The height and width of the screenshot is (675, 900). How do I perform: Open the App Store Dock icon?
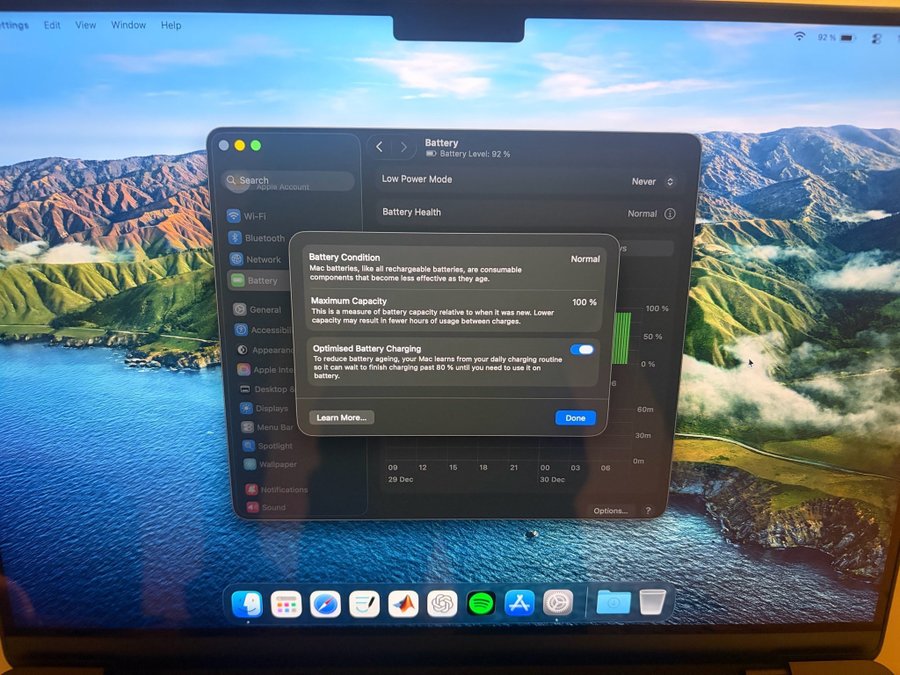click(x=519, y=604)
